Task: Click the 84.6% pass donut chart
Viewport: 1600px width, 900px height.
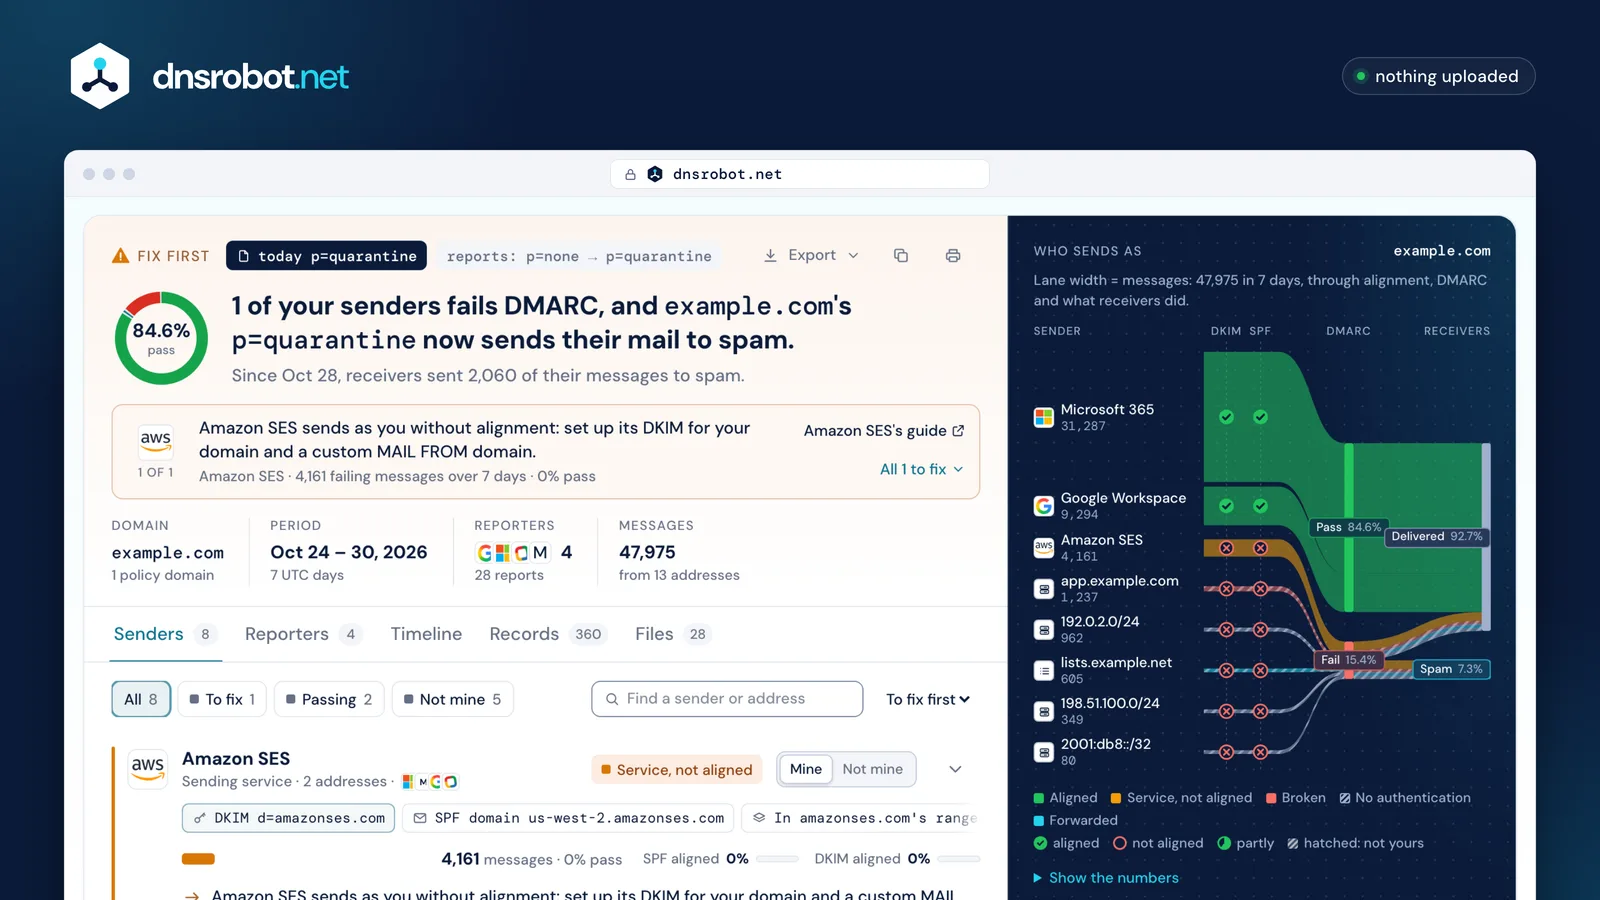Action: [x=161, y=338]
